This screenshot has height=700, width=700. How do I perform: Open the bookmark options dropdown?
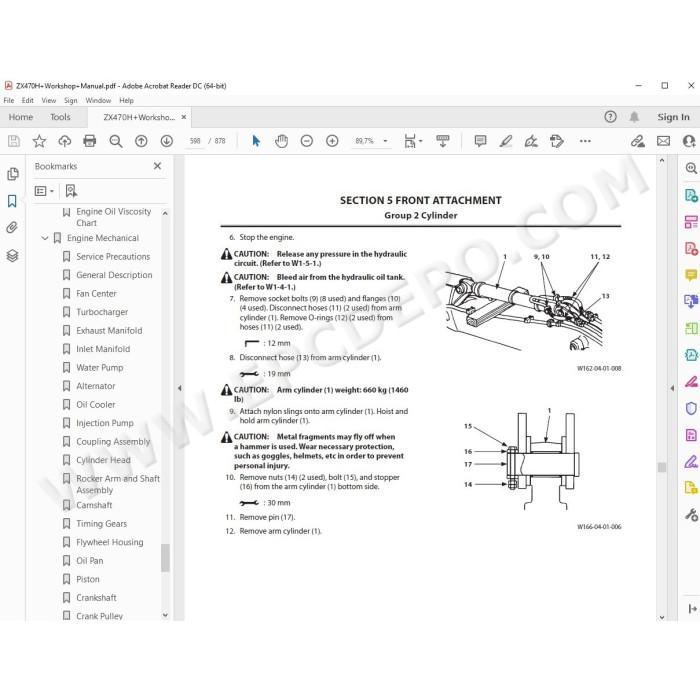pyautogui.click(x=44, y=191)
